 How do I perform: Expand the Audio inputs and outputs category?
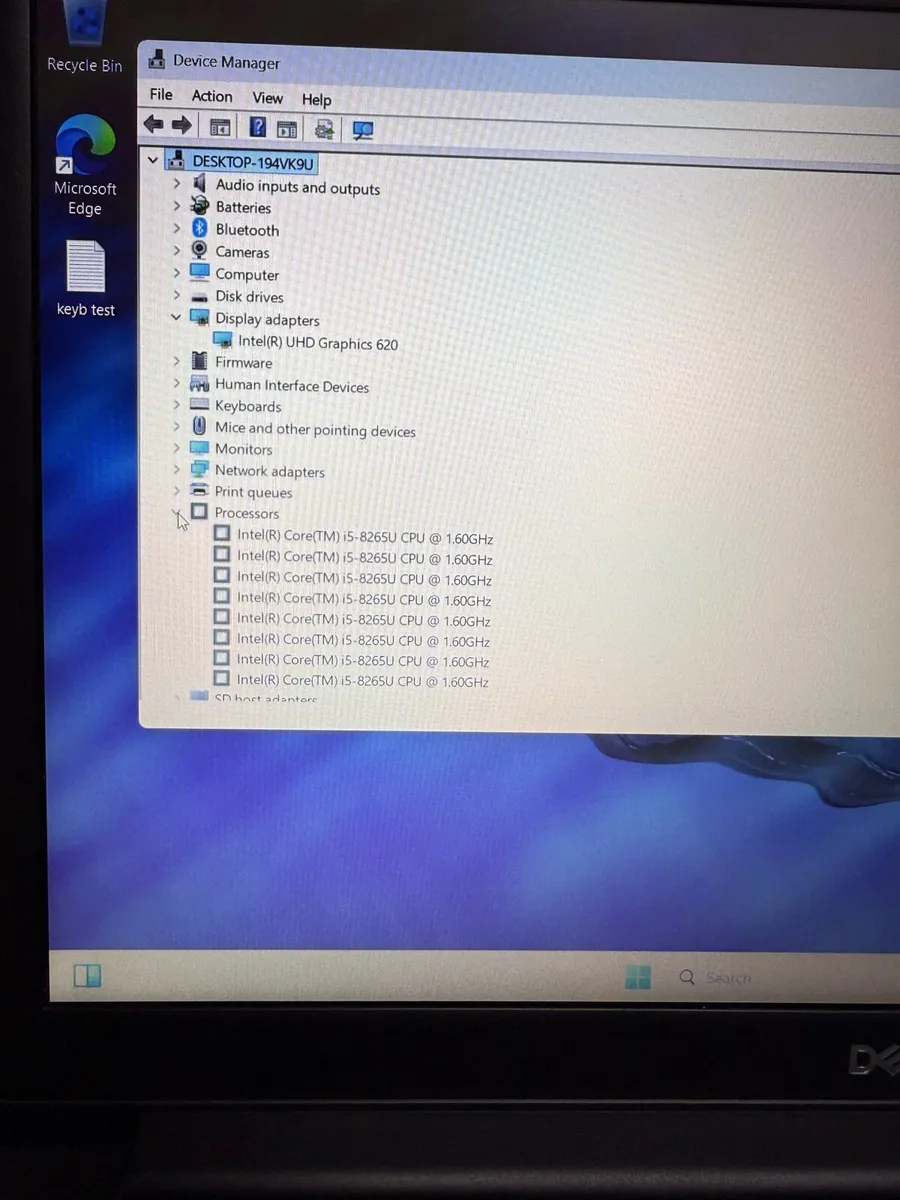(177, 183)
